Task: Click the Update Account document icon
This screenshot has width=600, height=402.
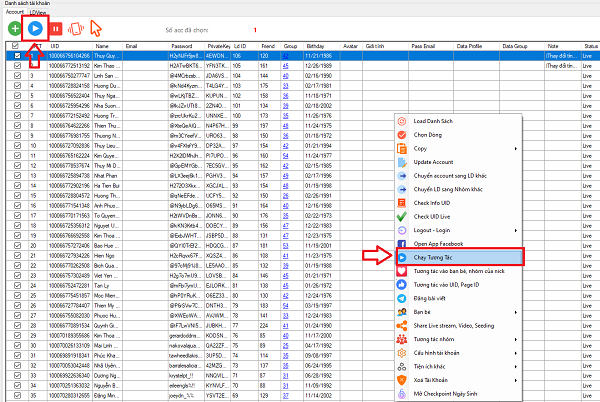Action: 401,162
